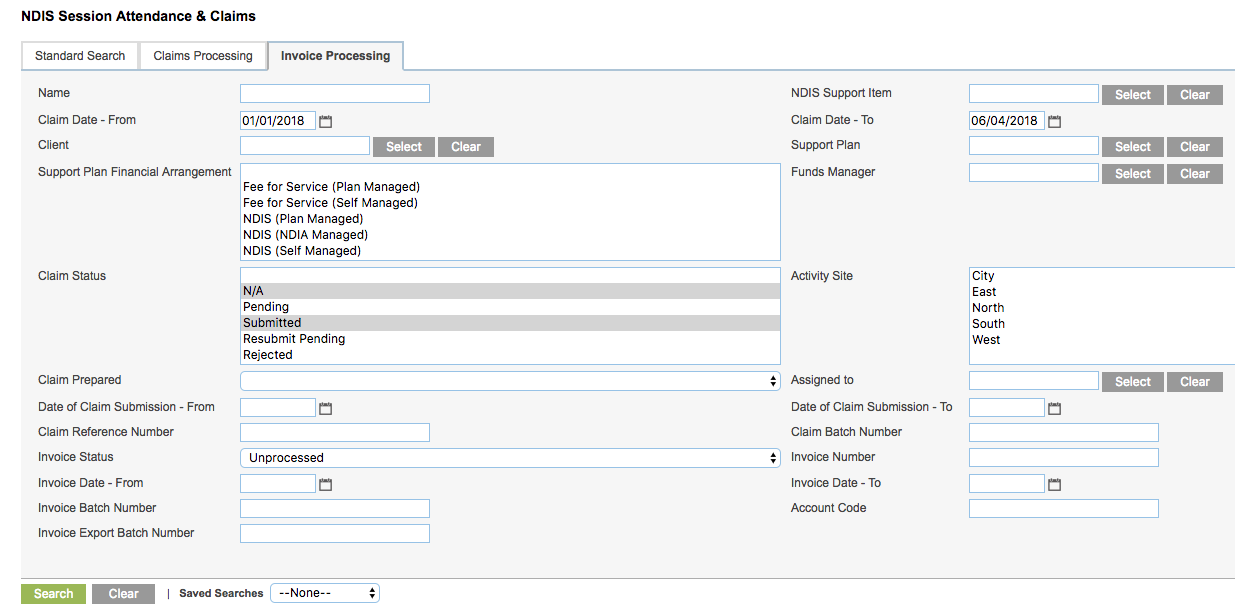Click the Assigned to text field

click(x=1034, y=381)
